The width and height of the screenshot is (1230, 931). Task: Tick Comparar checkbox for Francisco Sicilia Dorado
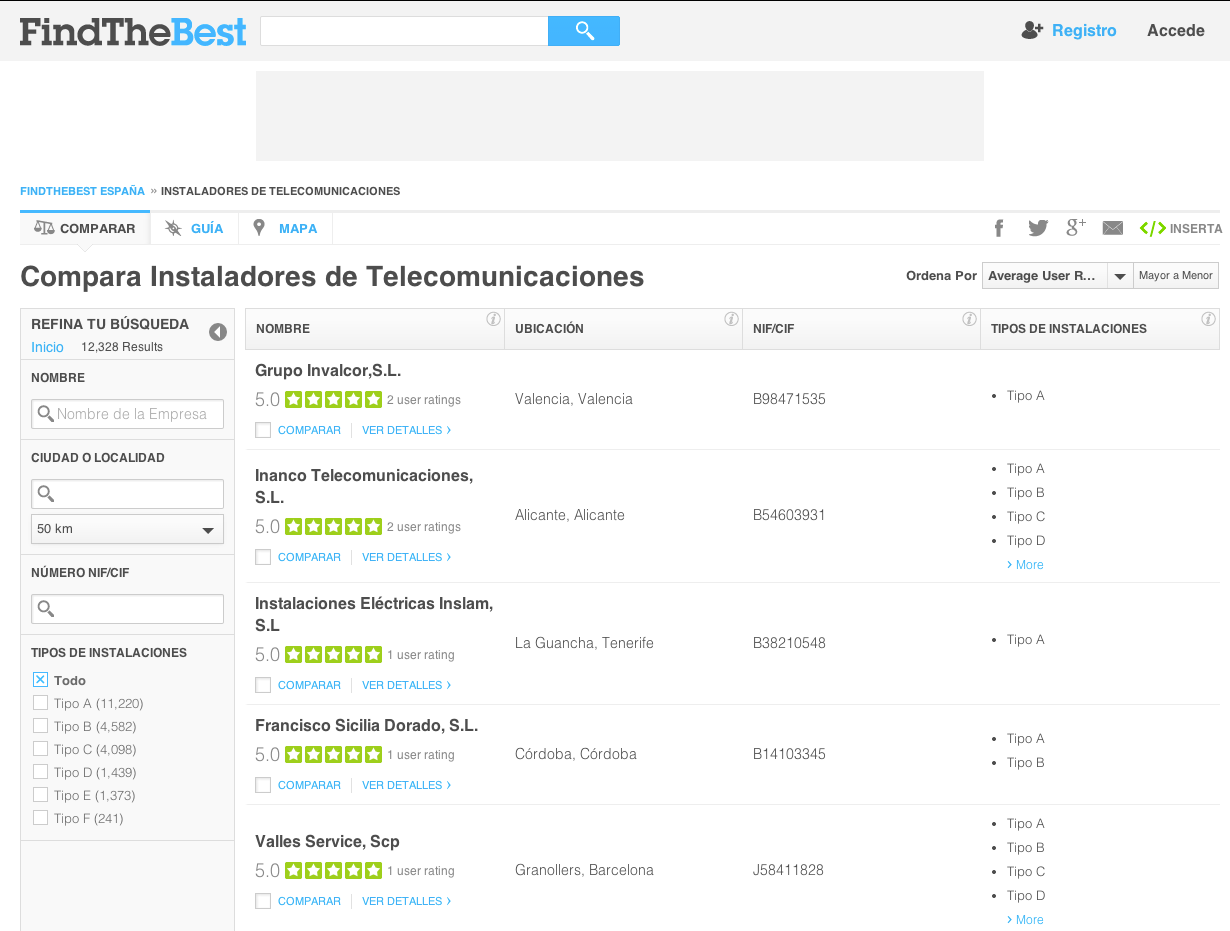pyautogui.click(x=263, y=785)
